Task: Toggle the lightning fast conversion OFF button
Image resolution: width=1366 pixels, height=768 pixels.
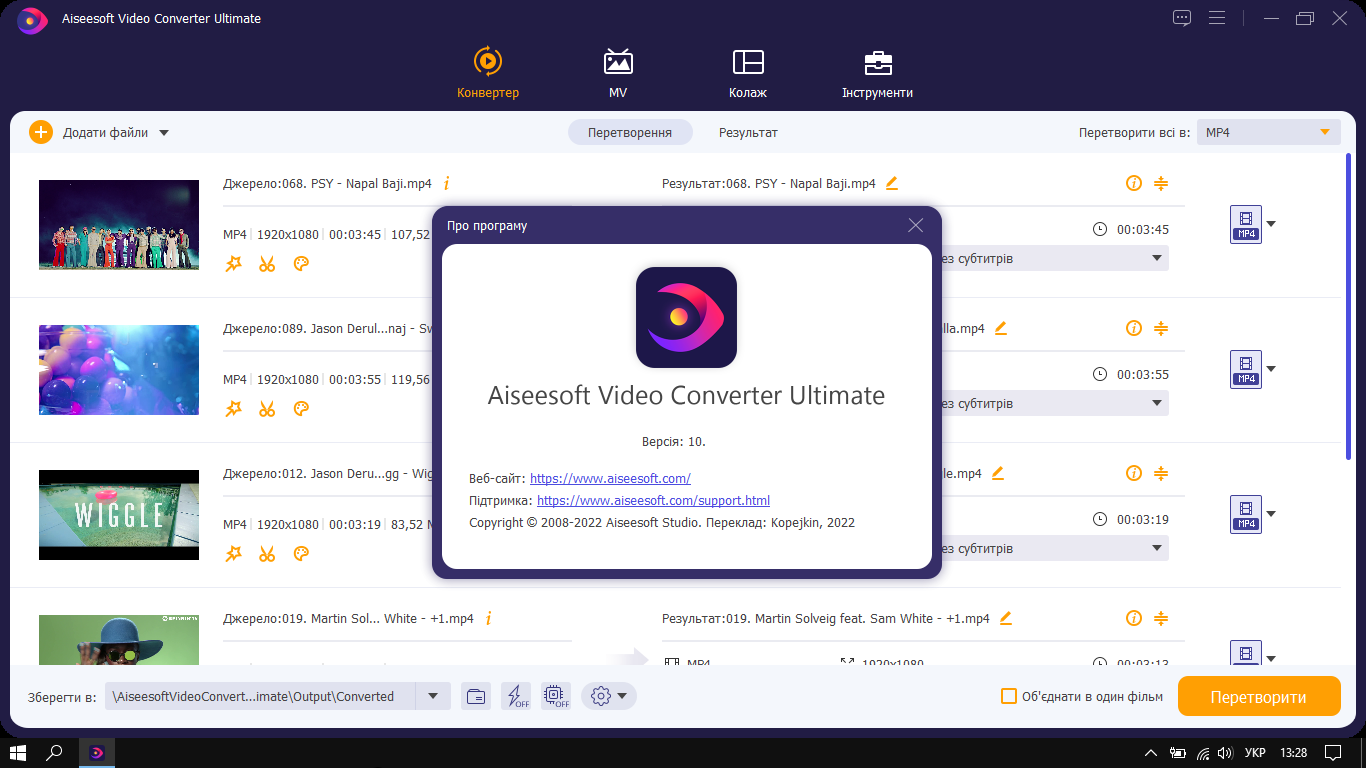Action: click(x=516, y=696)
